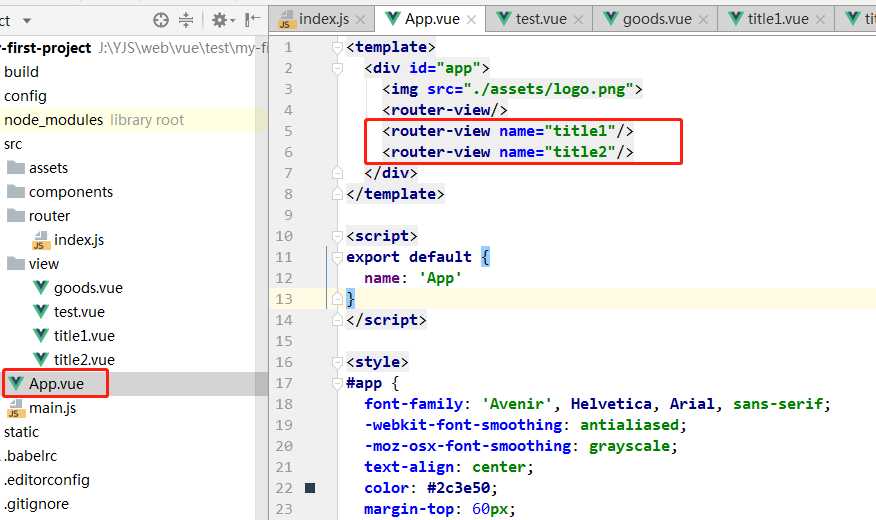Click the assets folder icon
876x520 pixels.
[16, 168]
